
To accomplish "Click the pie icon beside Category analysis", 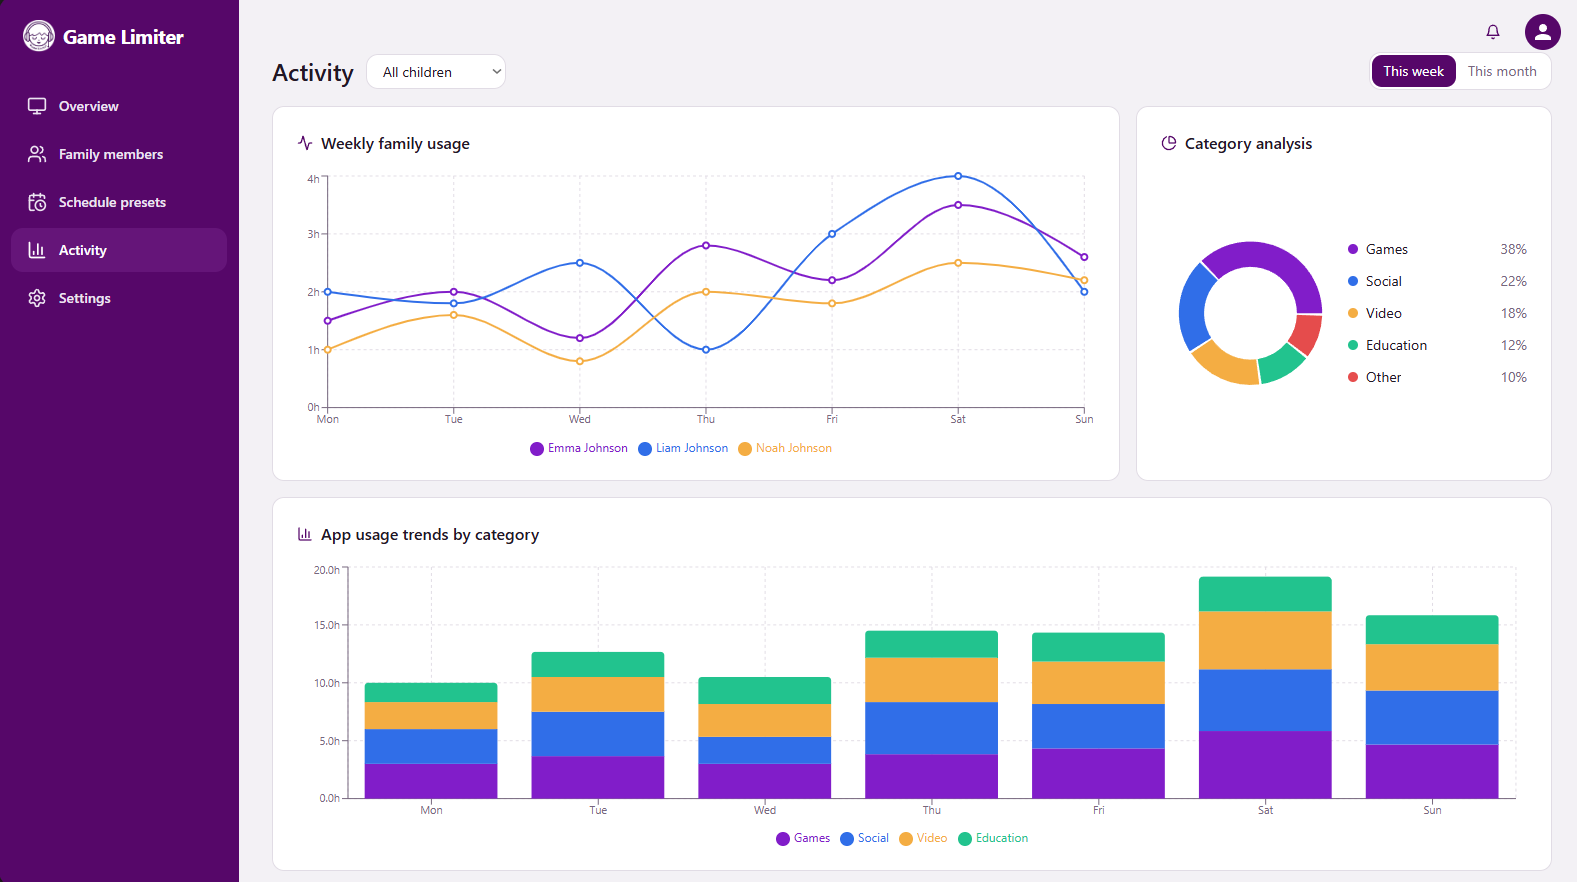I will tap(1169, 143).
